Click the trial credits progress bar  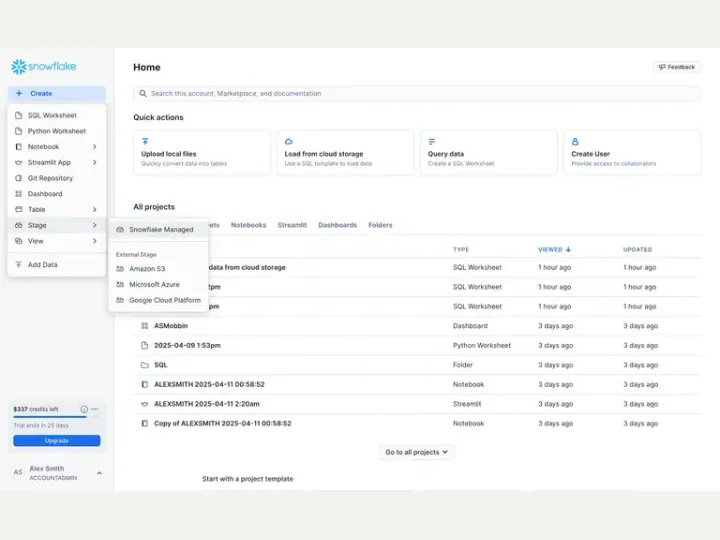click(56, 417)
